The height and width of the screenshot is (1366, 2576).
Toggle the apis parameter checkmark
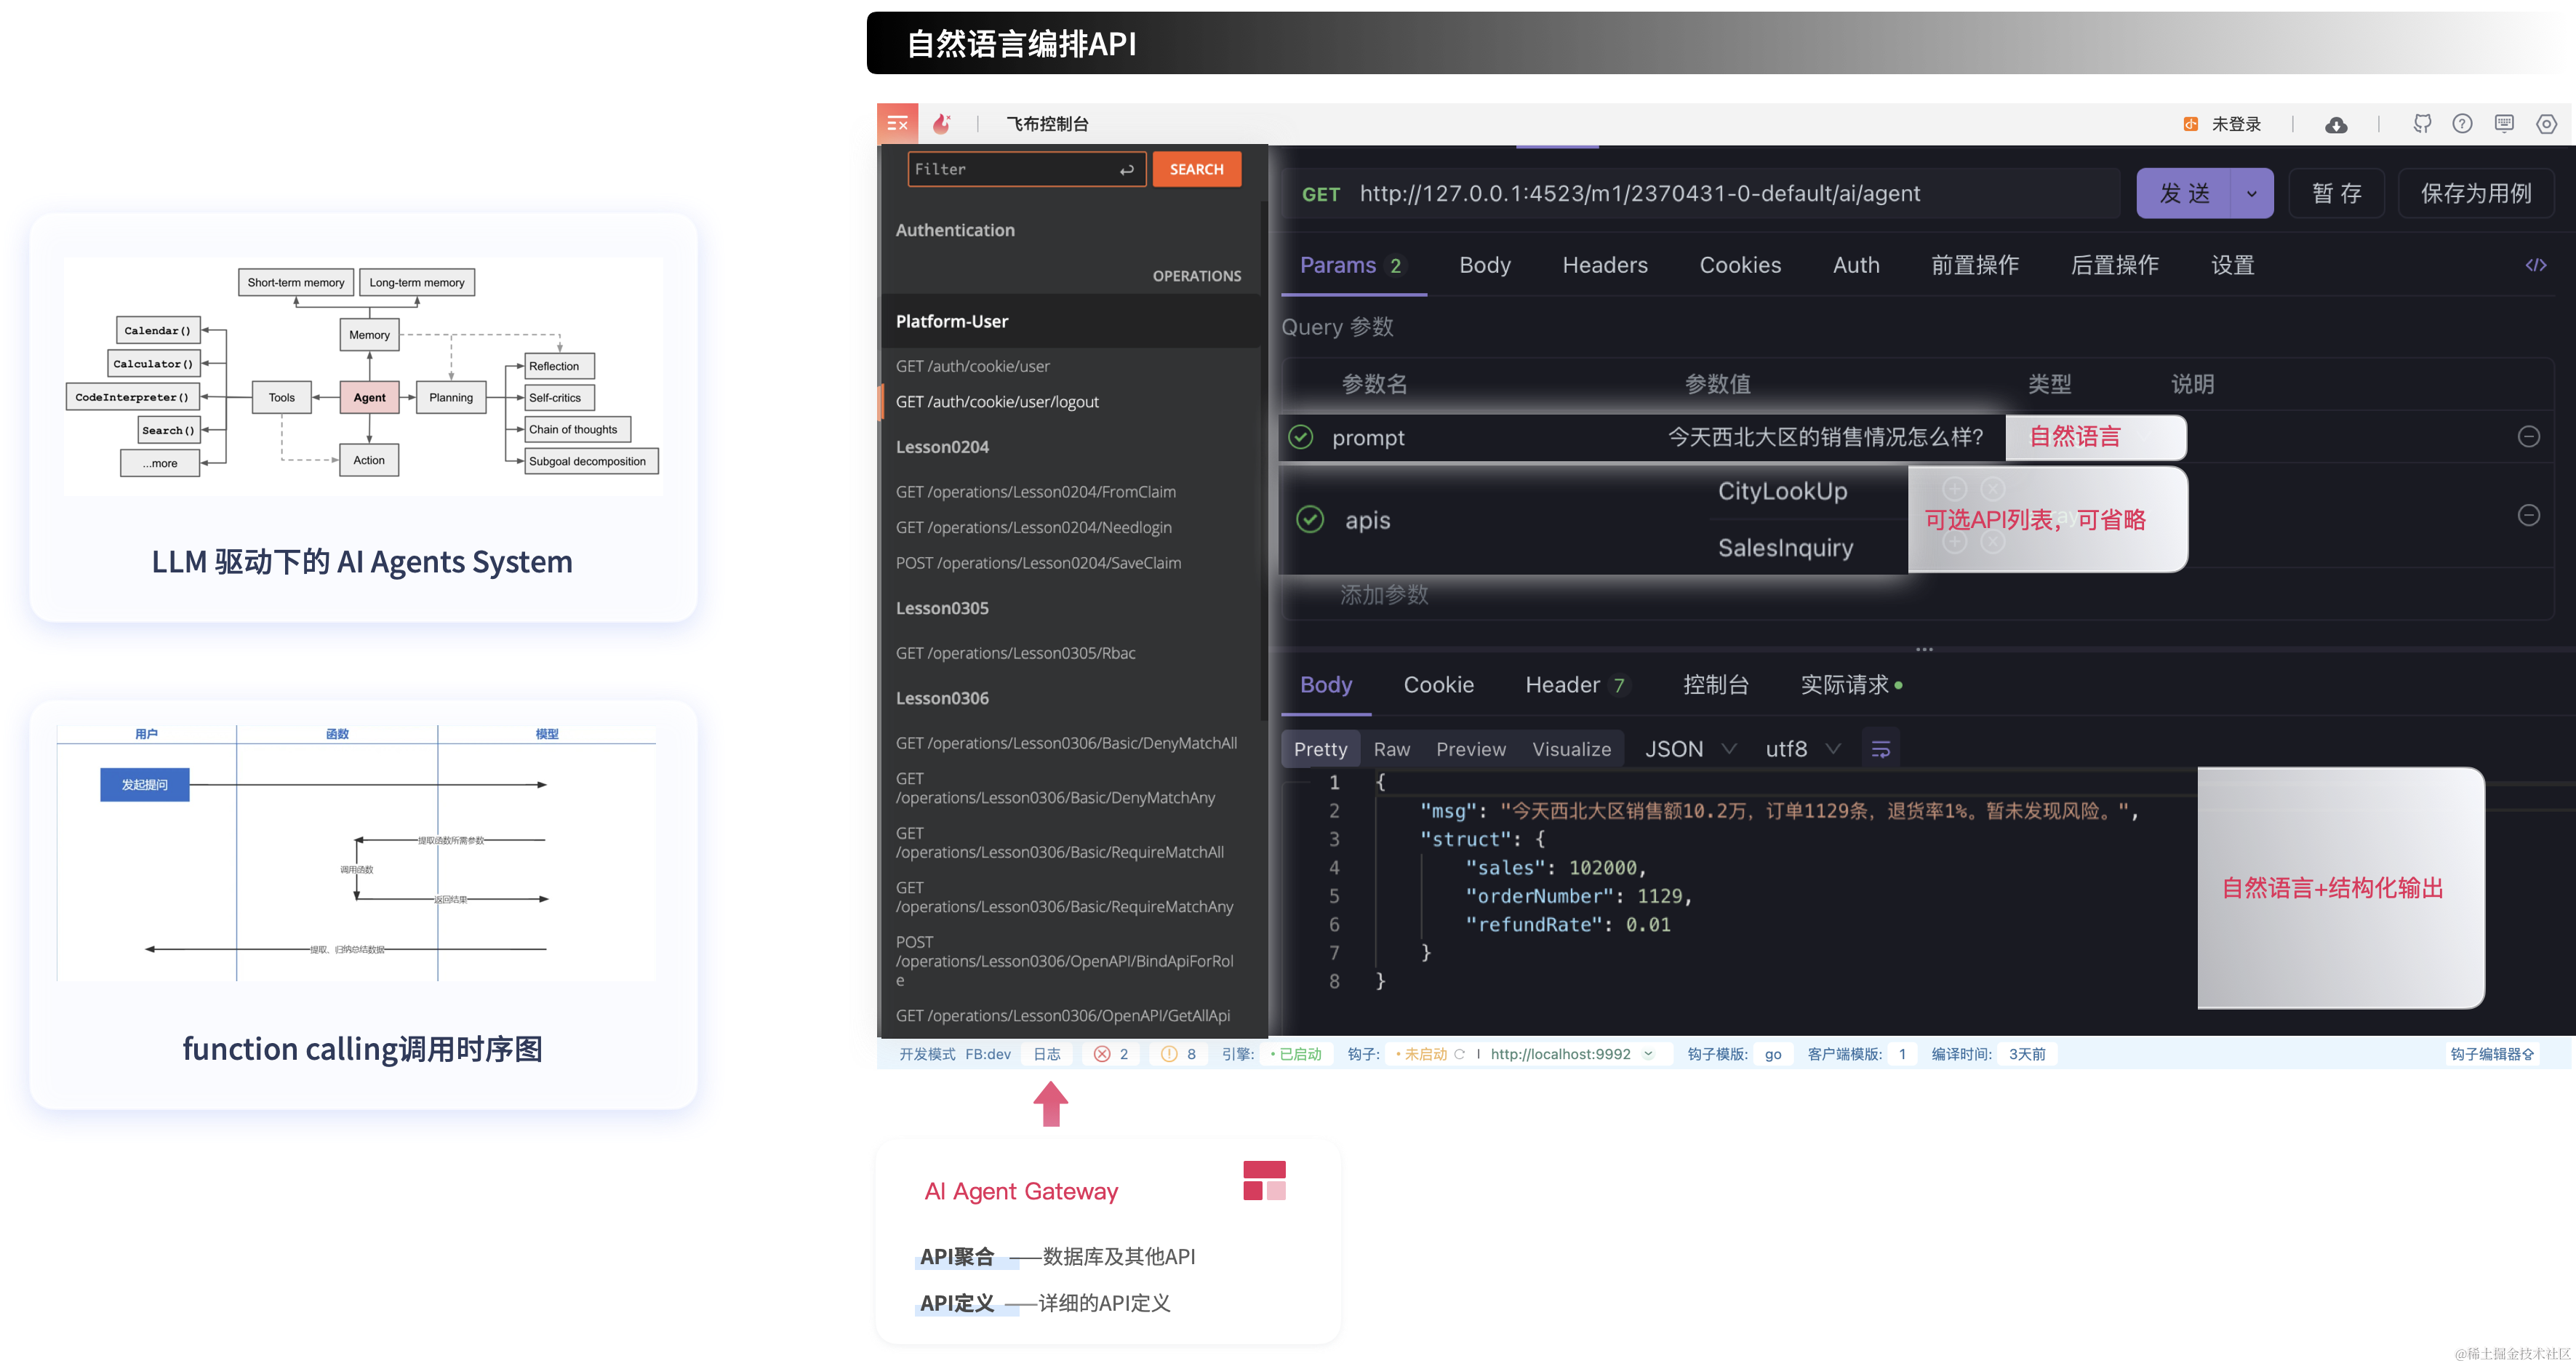[x=1310, y=520]
